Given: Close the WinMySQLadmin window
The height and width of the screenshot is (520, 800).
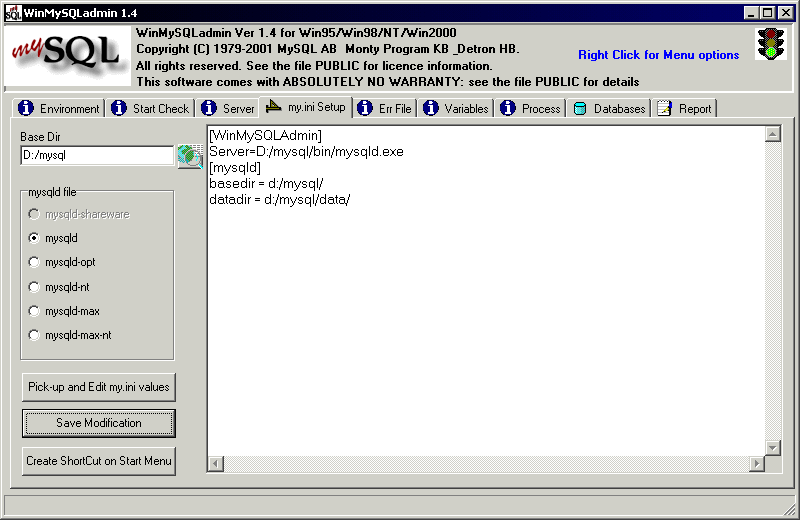Looking at the screenshot, I should [x=786, y=13].
